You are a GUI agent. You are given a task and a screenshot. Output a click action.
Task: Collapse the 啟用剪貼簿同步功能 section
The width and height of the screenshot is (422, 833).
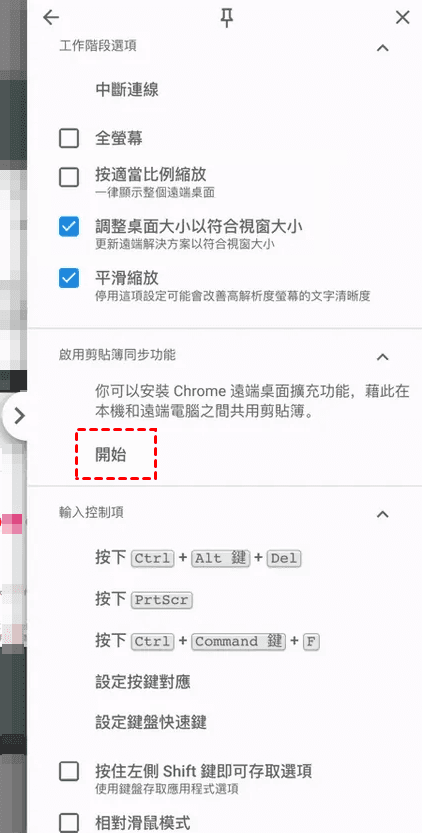tap(382, 356)
